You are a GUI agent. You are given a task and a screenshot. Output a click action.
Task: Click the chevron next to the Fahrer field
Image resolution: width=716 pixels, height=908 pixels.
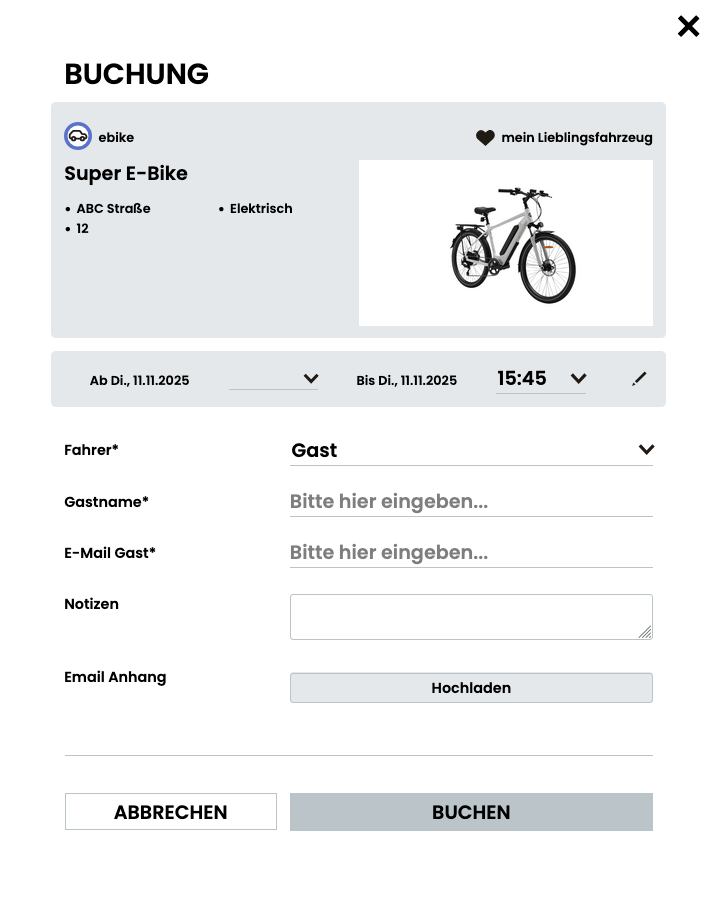(646, 450)
